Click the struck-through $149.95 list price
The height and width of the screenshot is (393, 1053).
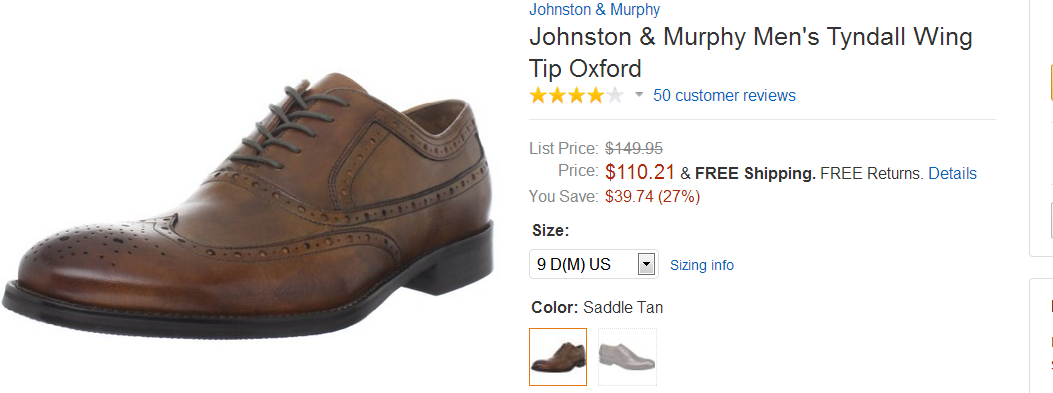click(x=634, y=148)
